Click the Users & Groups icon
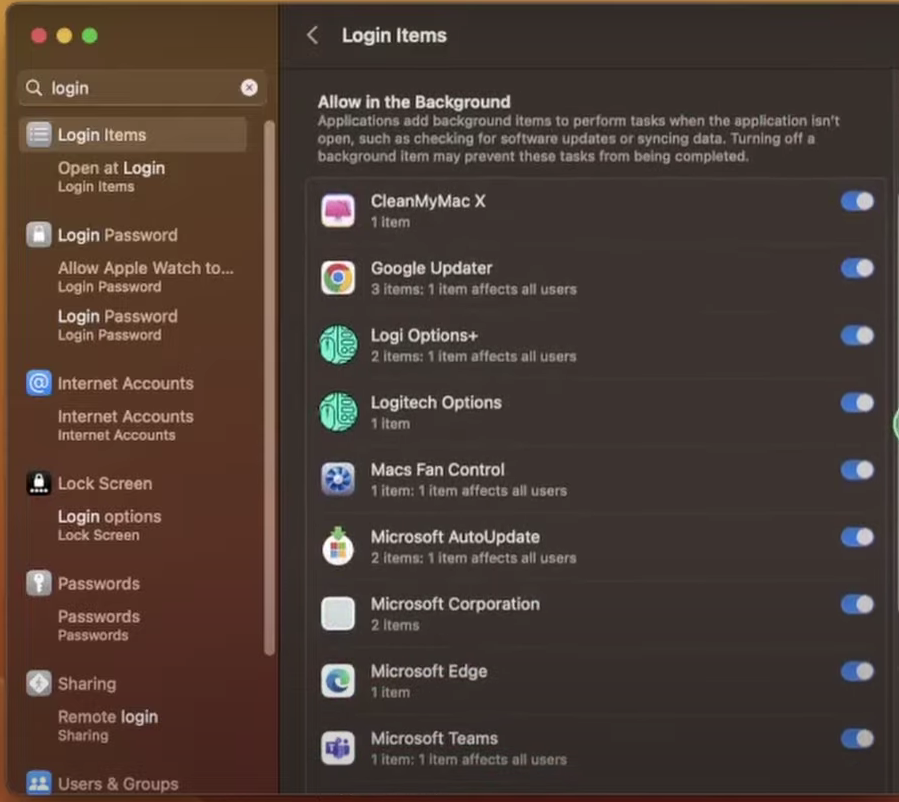 click(x=39, y=783)
